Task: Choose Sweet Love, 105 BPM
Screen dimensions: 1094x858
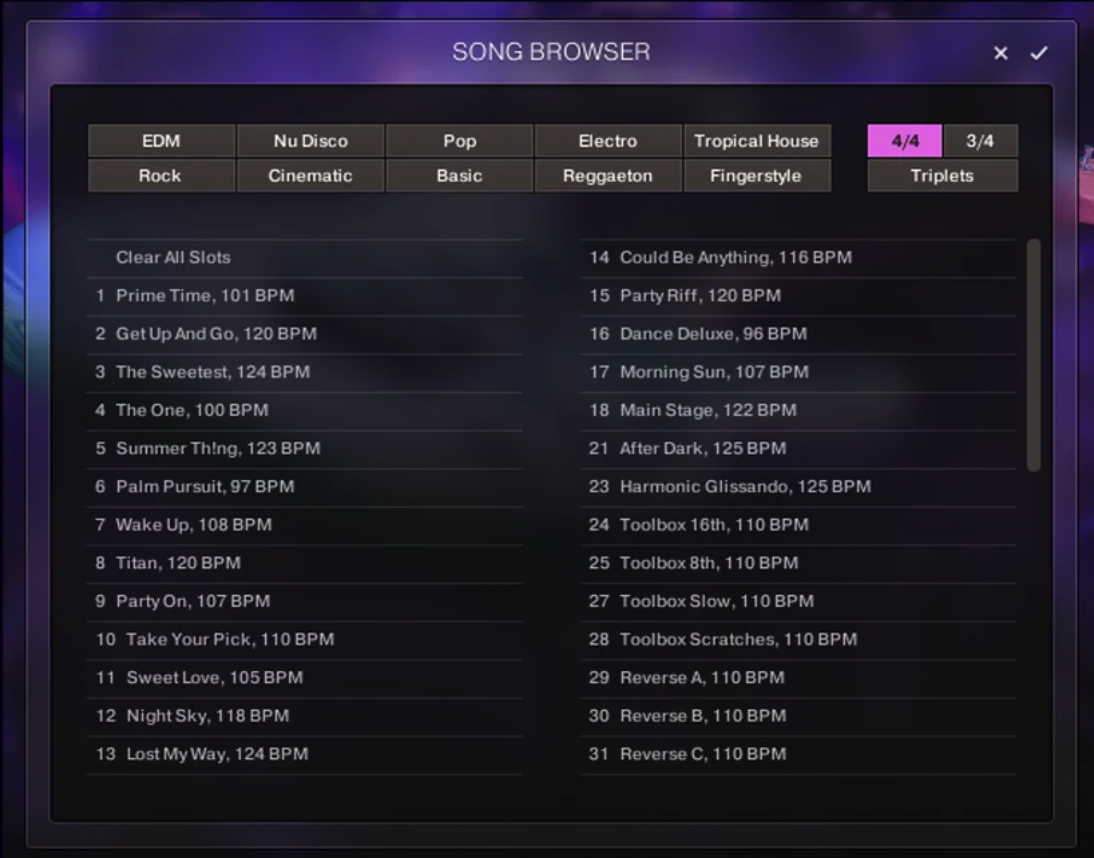Action: click(305, 677)
